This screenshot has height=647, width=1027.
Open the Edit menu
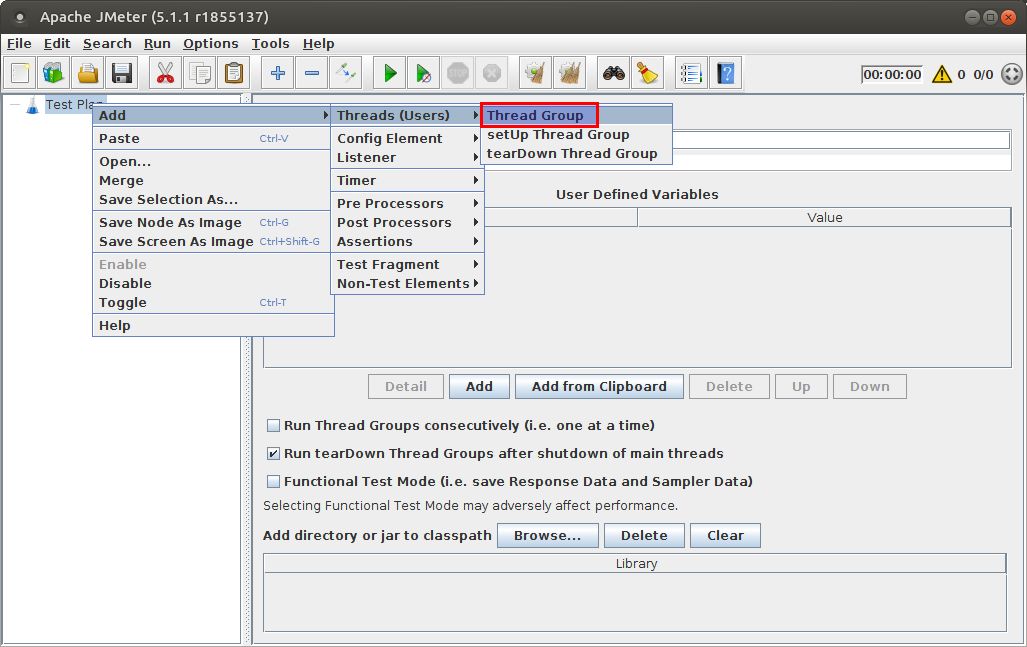(x=57, y=44)
